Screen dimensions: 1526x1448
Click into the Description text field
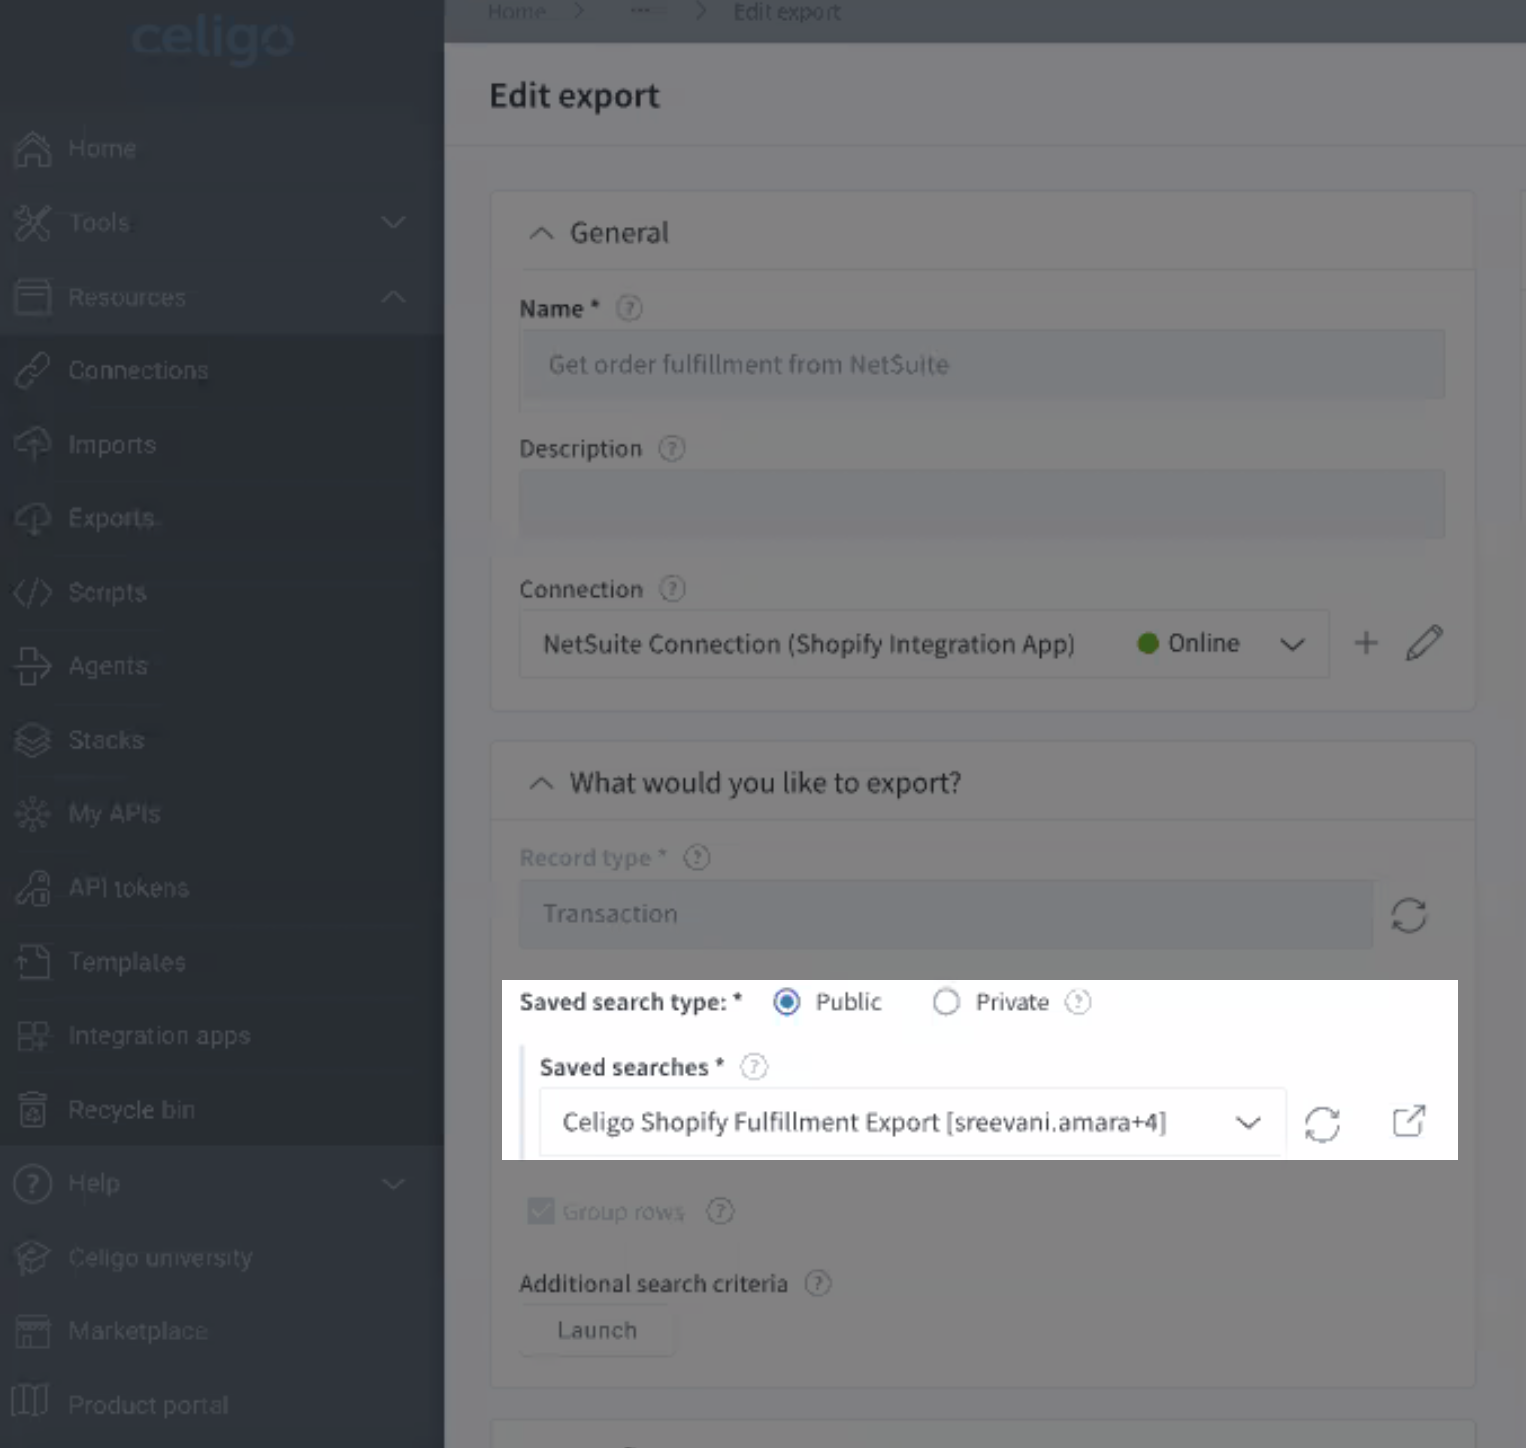click(x=981, y=504)
